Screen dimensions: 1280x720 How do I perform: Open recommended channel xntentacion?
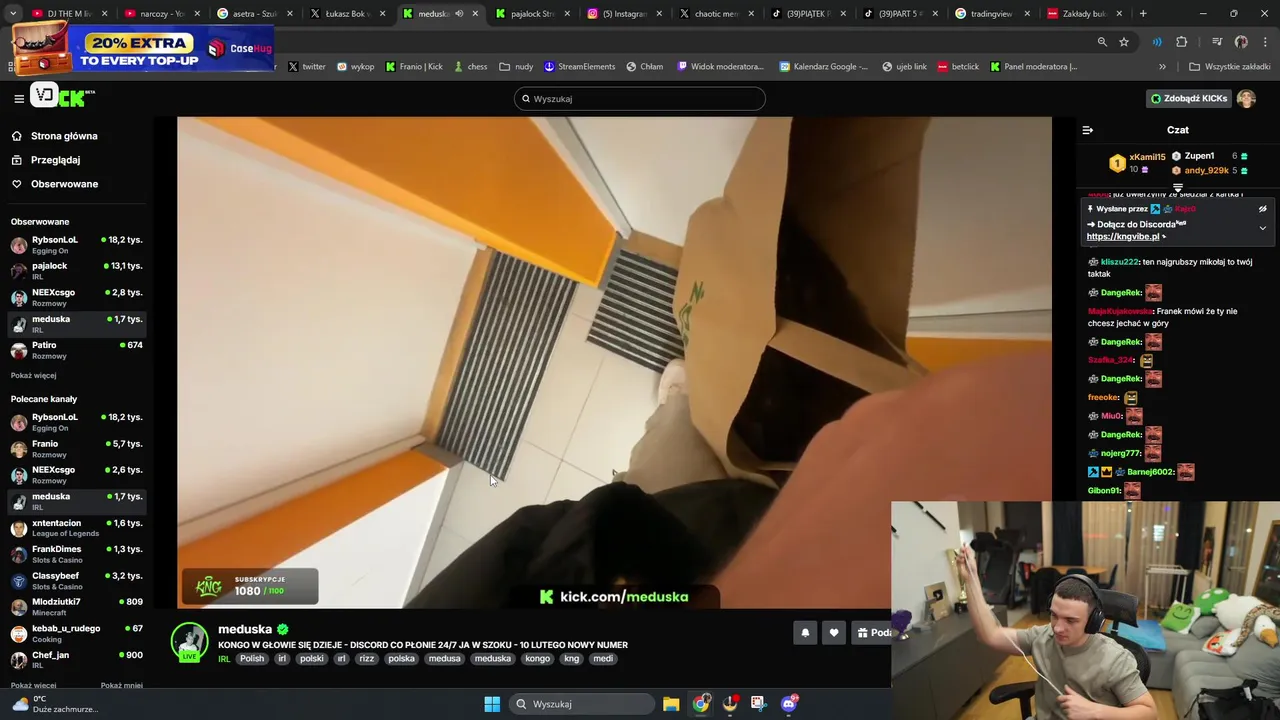coord(76,528)
